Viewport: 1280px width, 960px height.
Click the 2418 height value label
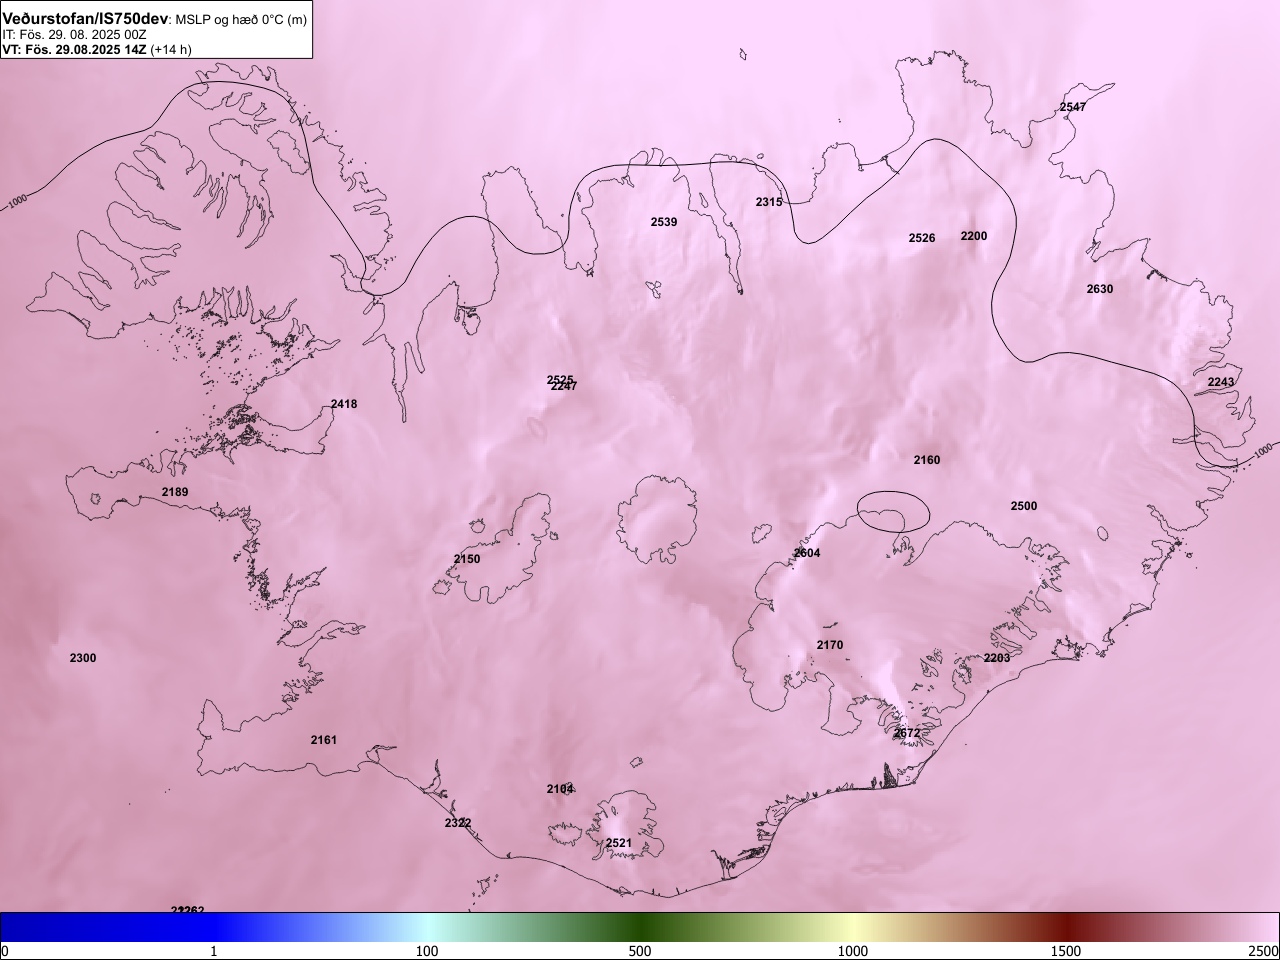[344, 404]
